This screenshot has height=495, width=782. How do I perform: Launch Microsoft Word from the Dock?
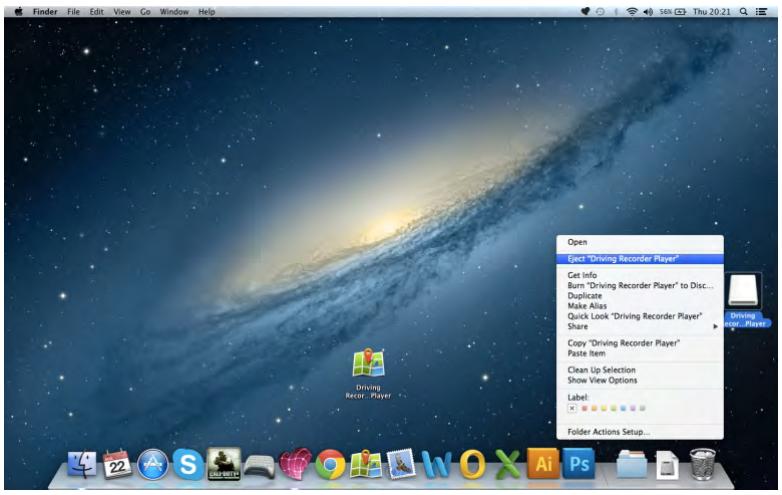click(437, 465)
